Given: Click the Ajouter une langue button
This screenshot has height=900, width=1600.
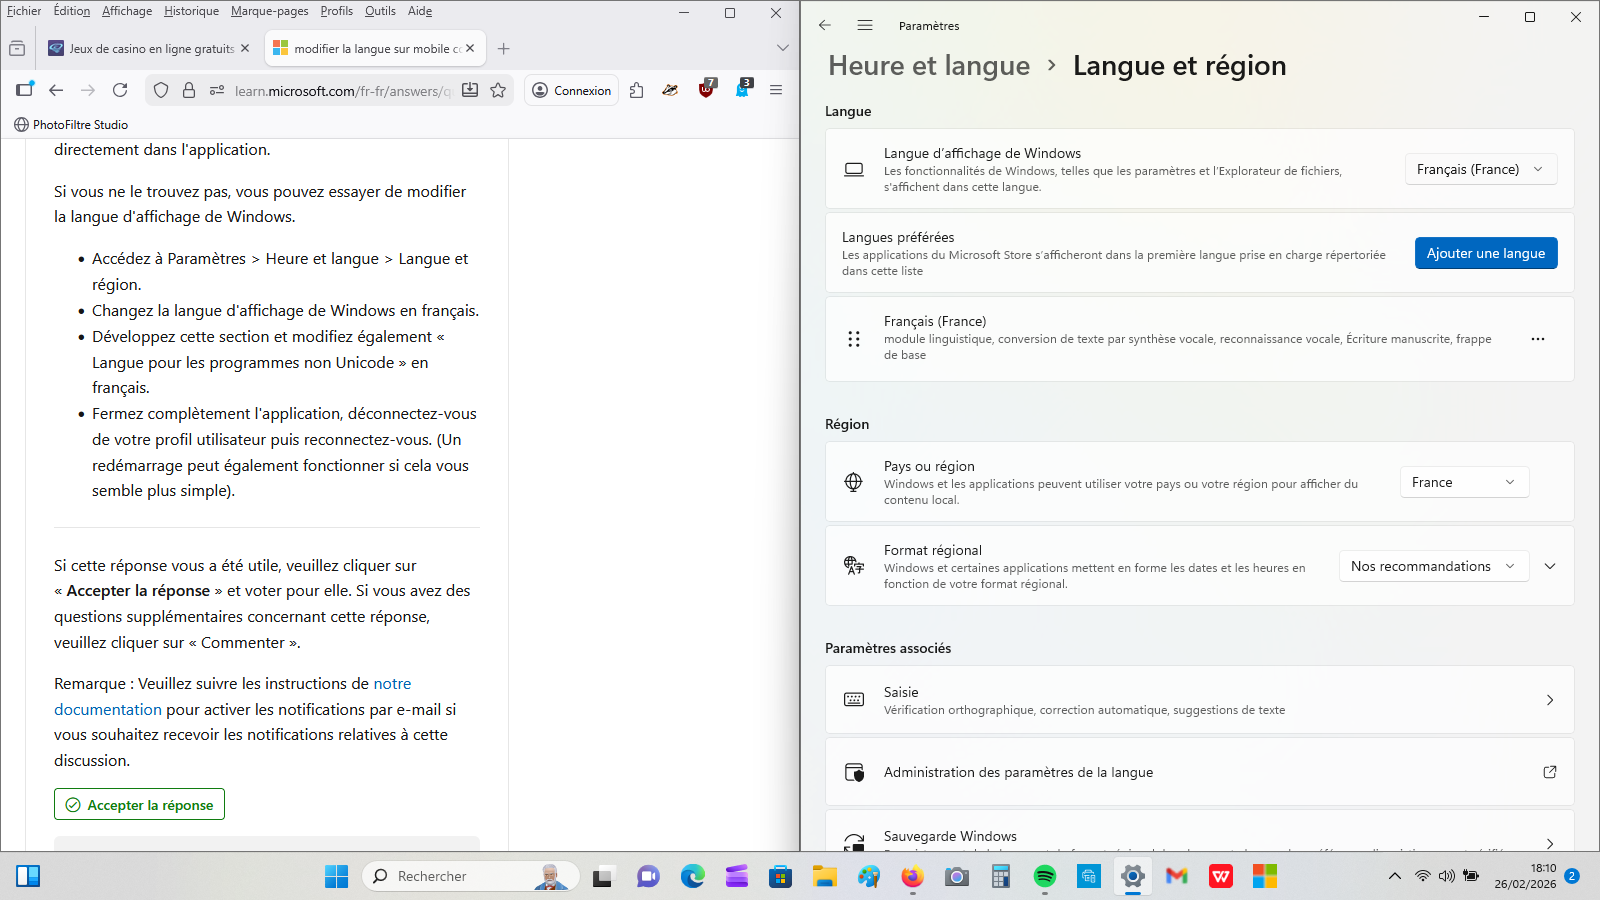Looking at the screenshot, I should point(1486,253).
